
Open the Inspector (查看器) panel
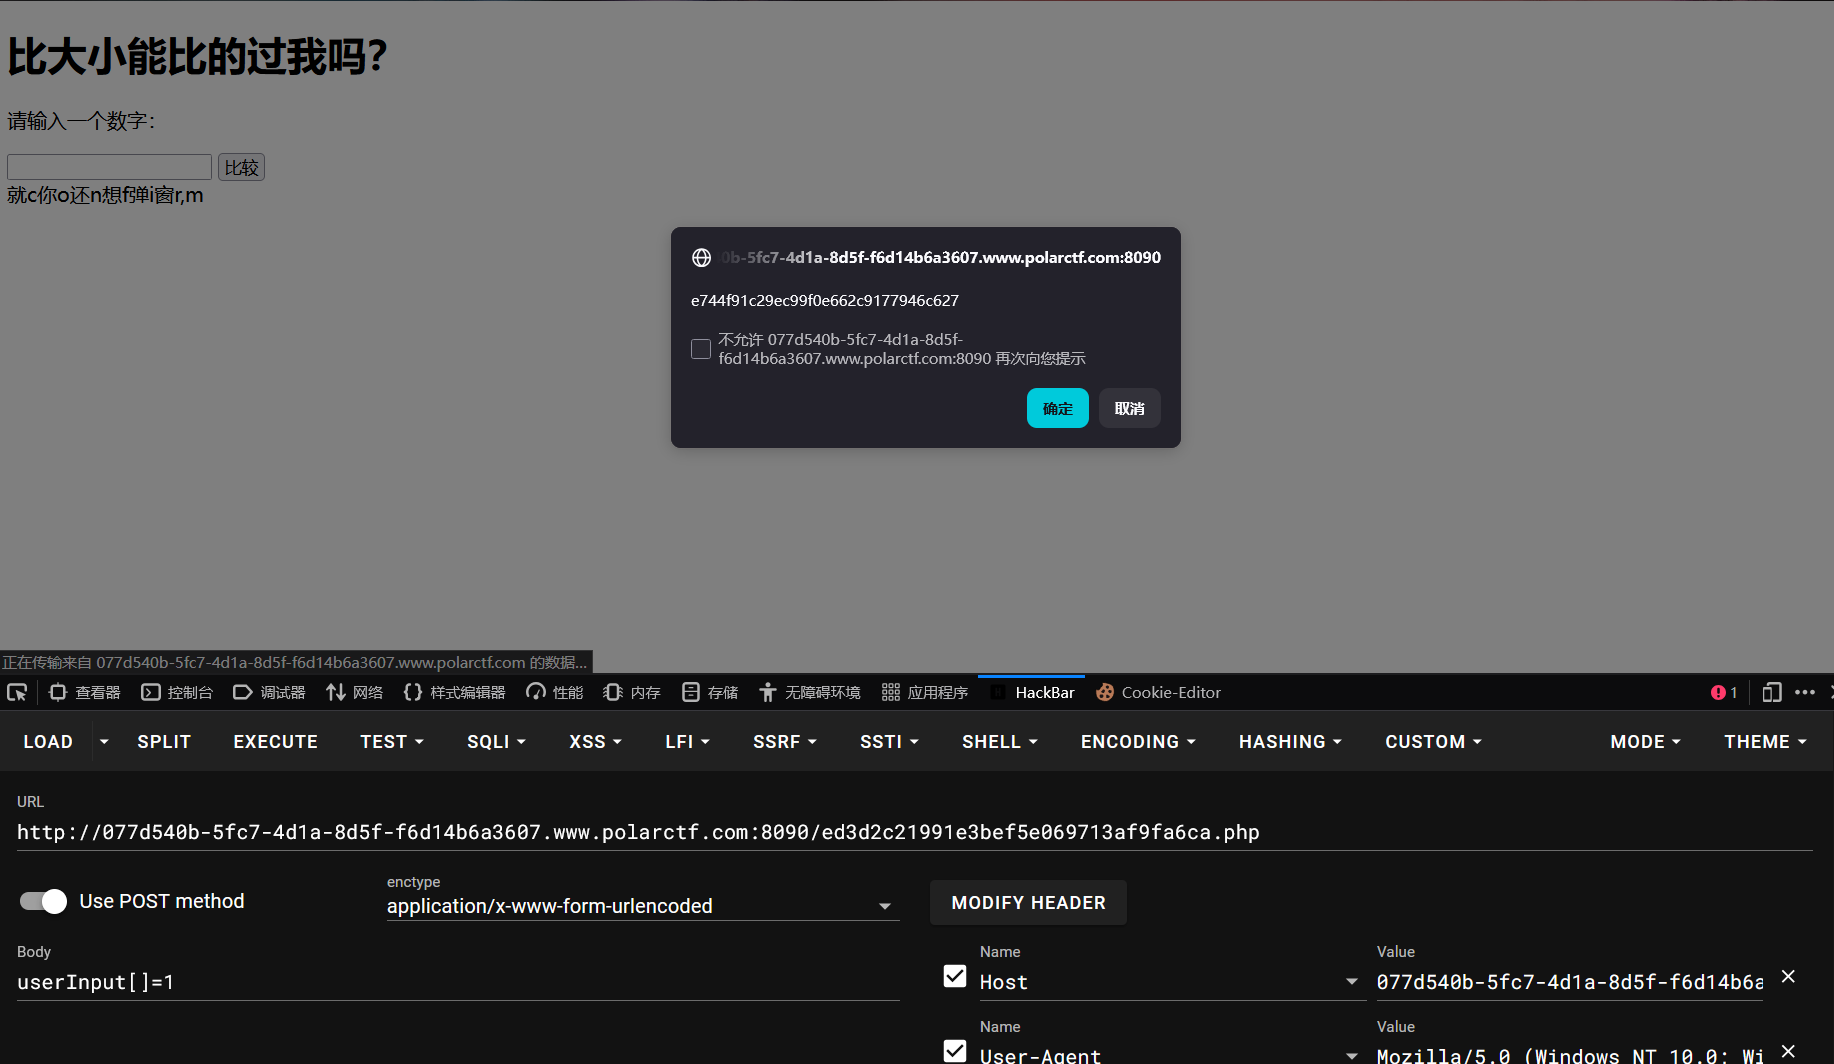pos(85,692)
